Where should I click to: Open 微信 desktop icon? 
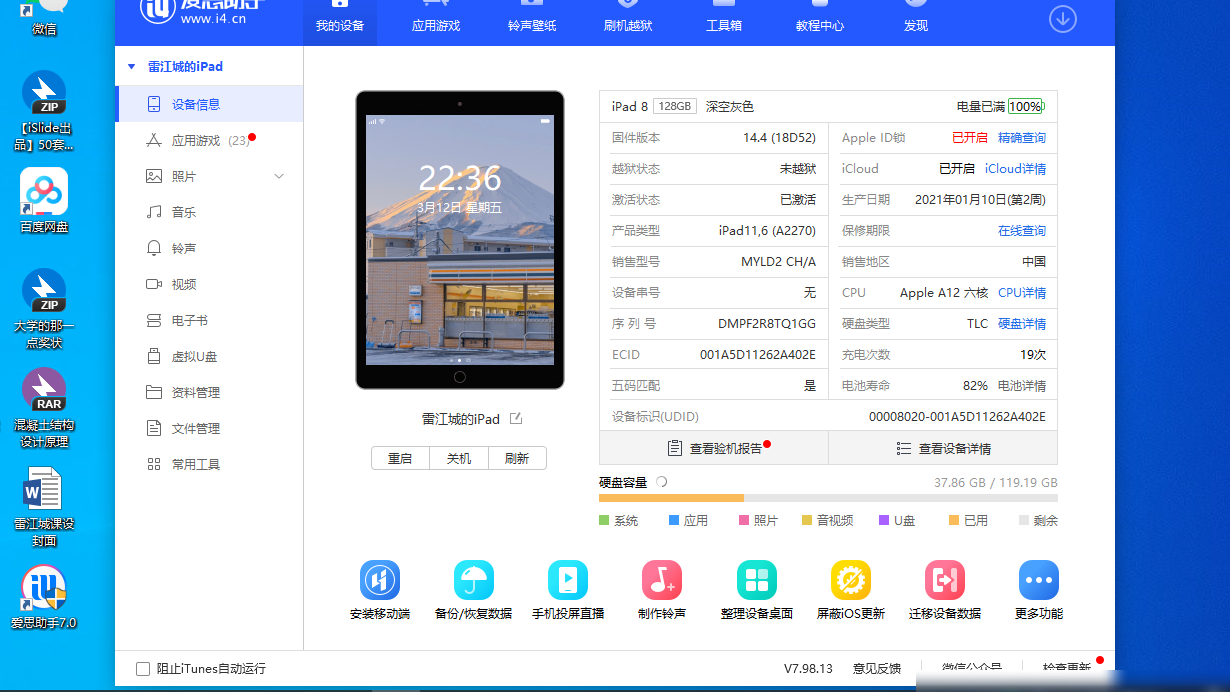(44, 20)
